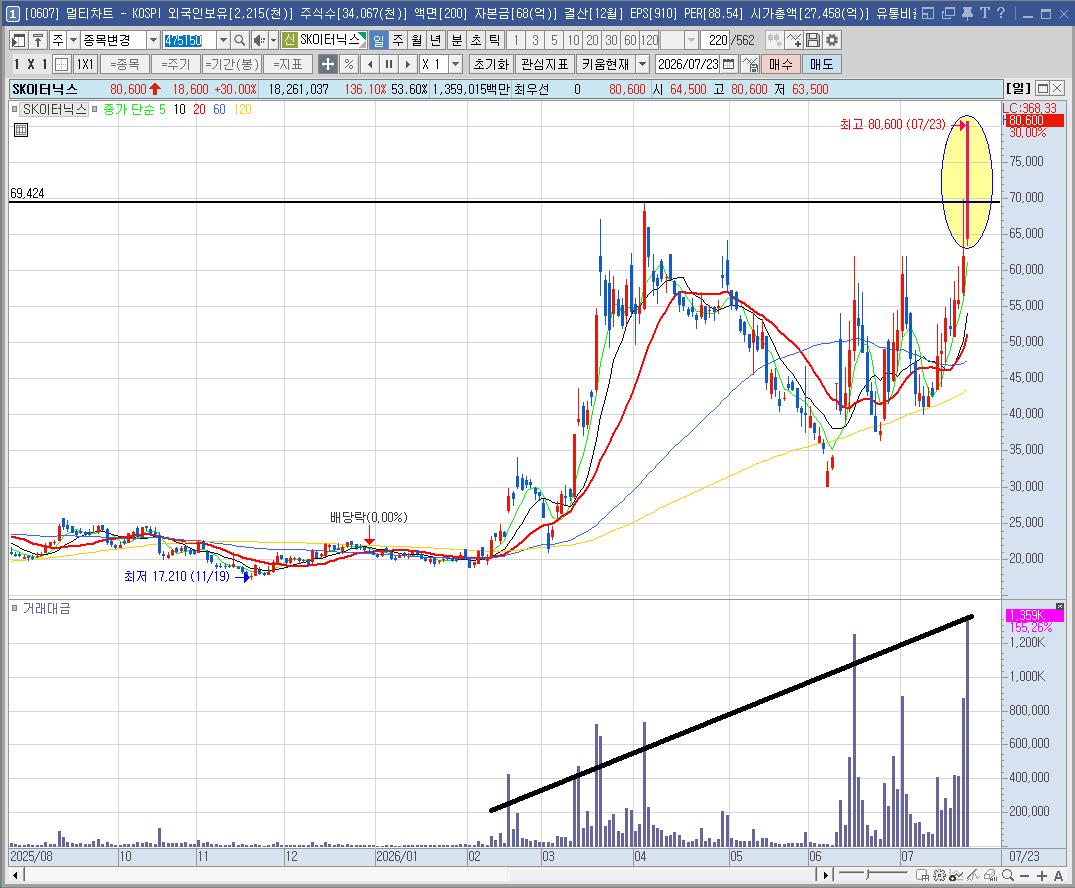Open help question mark icon

click(1000, 12)
